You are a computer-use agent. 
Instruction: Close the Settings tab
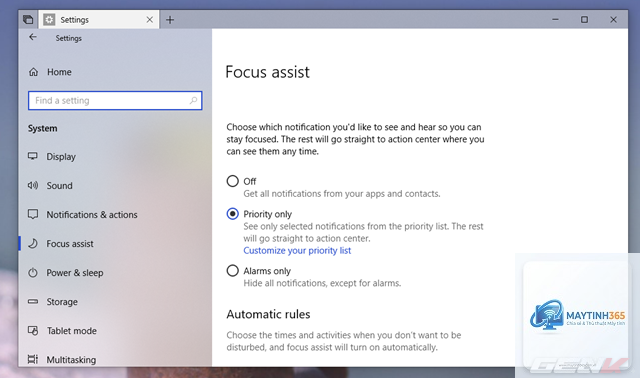(150, 20)
